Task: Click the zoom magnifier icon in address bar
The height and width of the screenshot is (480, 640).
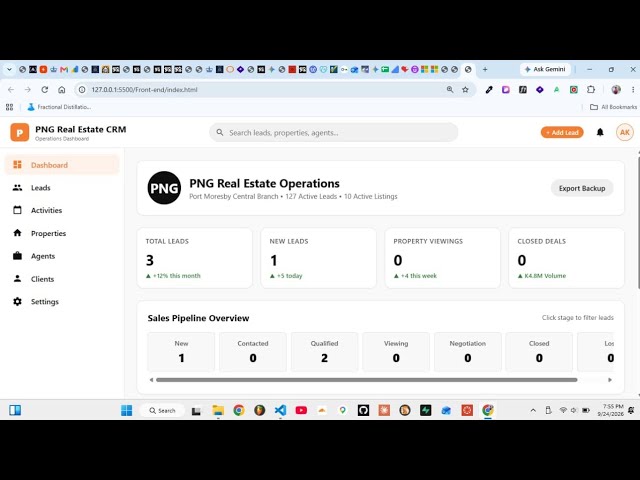Action: pyautogui.click(x=450, y=89)
